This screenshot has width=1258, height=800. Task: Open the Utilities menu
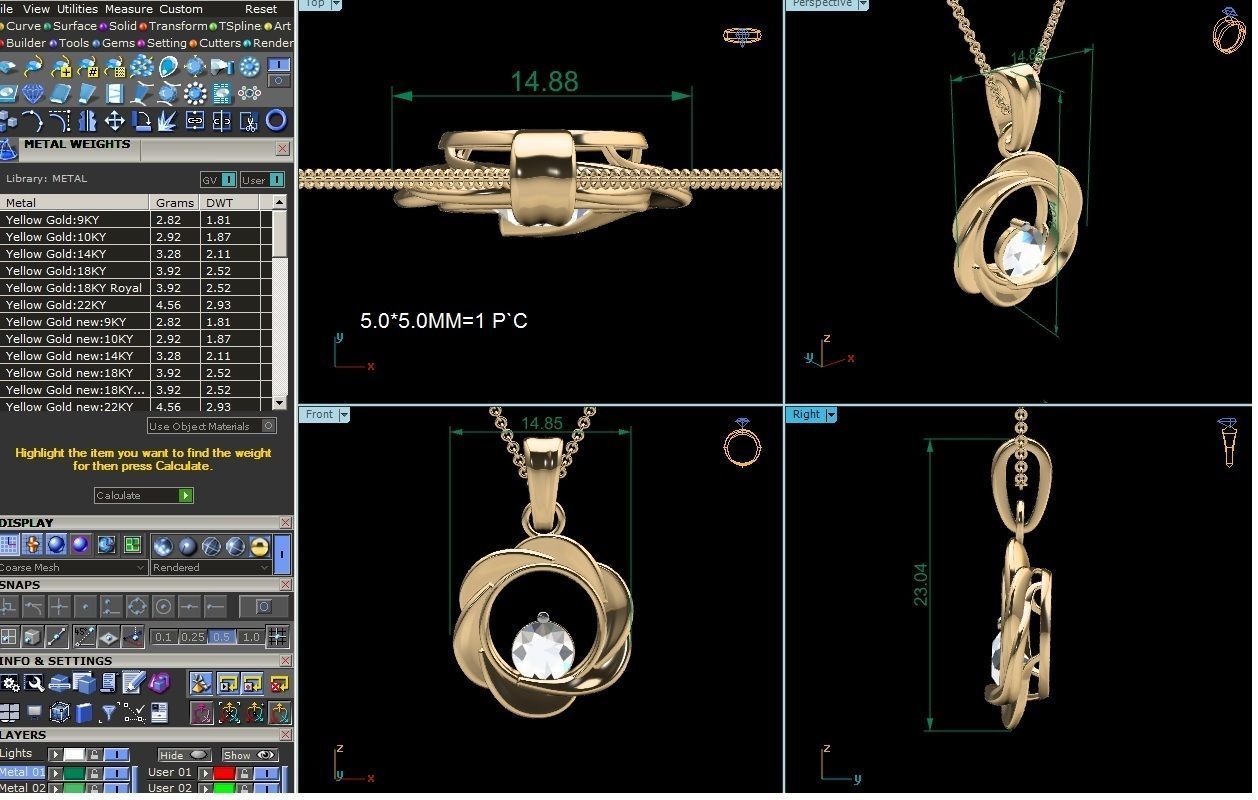coord(77,9)
